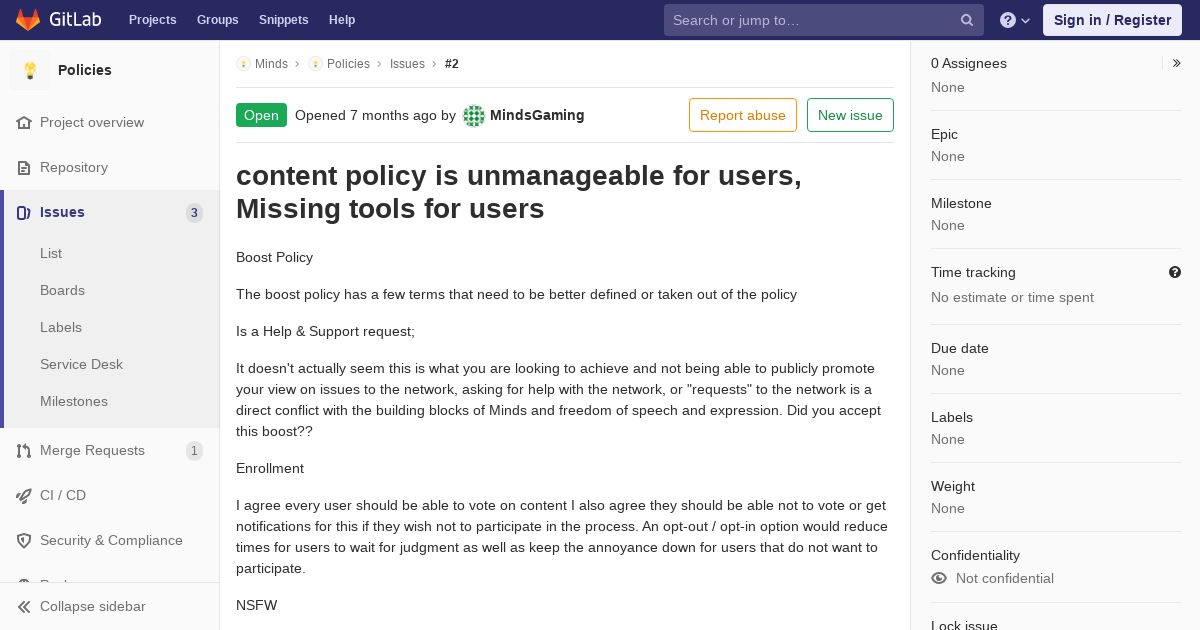Viewport: 1200px width, 630px height.
Task: Open the CI / CD rocket section
Action: point(63,495)
